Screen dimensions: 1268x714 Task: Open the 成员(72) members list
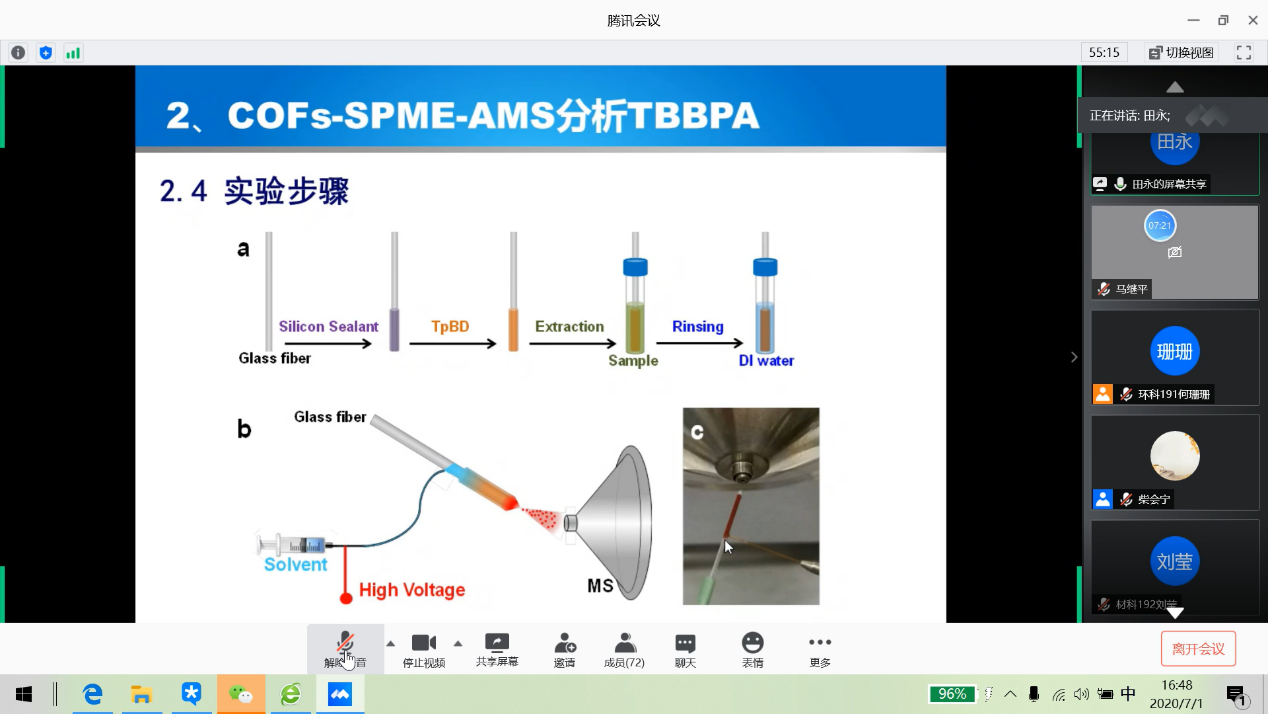click(625, 648)
